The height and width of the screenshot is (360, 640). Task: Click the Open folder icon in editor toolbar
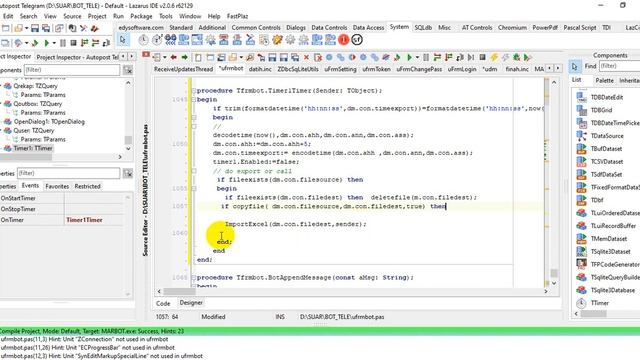pos(233,57)
